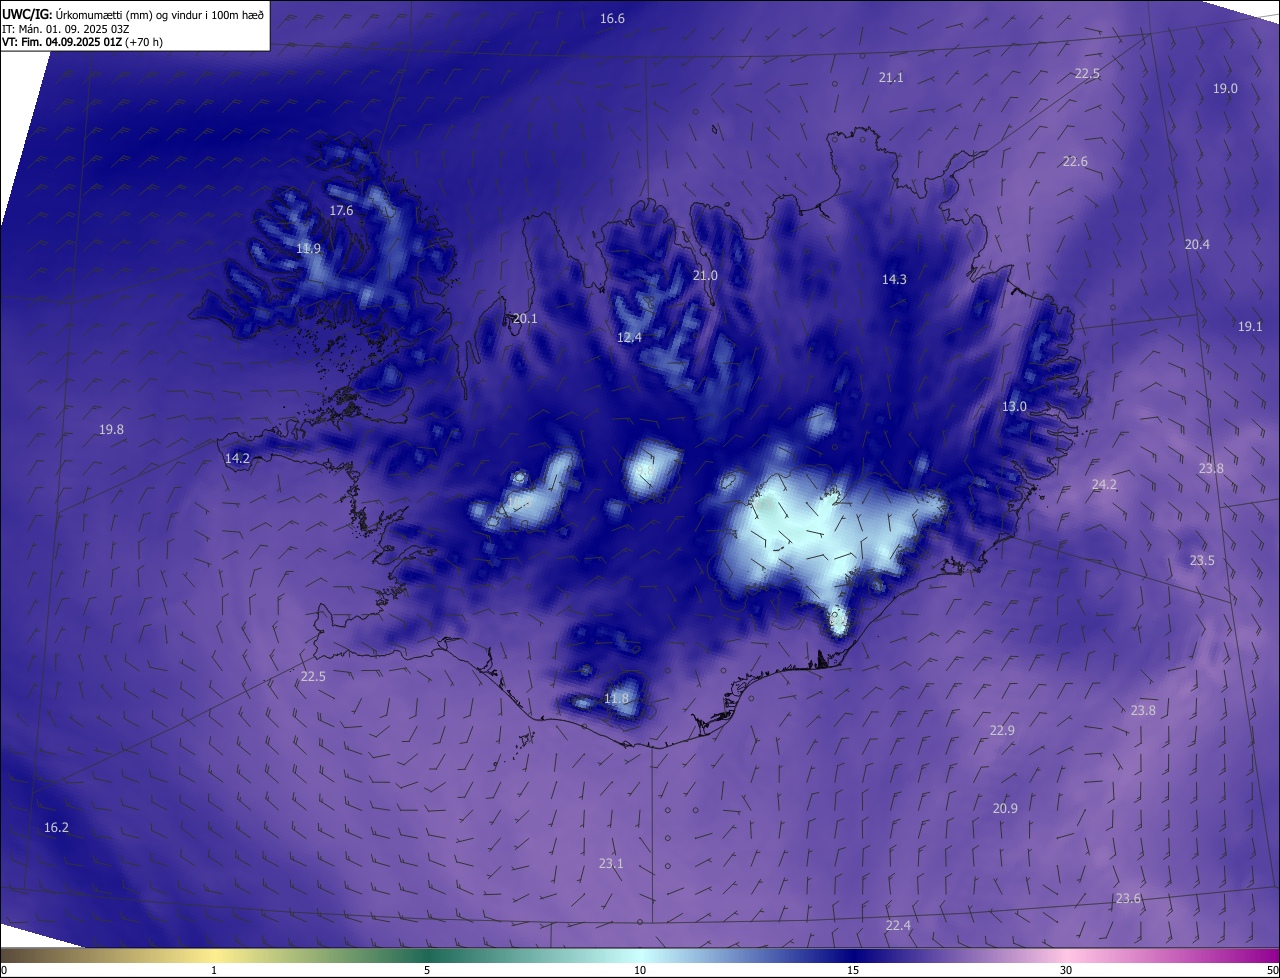The image size is (1280, 978).
Task: Click the title text 'Úrkomumætti (mm) og vindur í 100m hæð'
Action: pos(160,15)
